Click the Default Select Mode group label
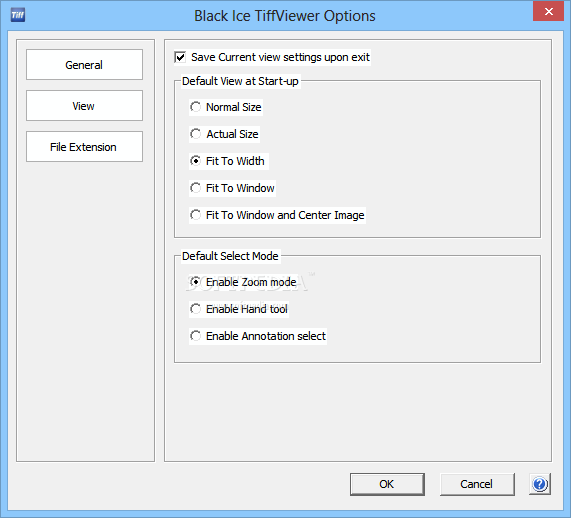The width and height of the screenshot is (571, 518). [x=230, y=256]
